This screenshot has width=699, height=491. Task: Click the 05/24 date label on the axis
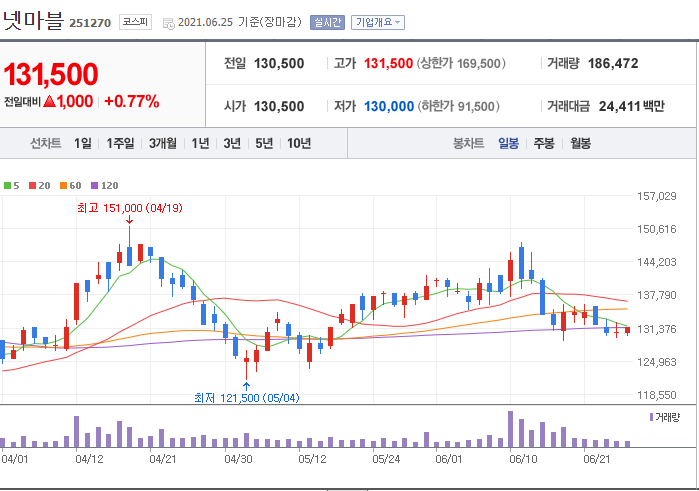[x=386, y=459]
